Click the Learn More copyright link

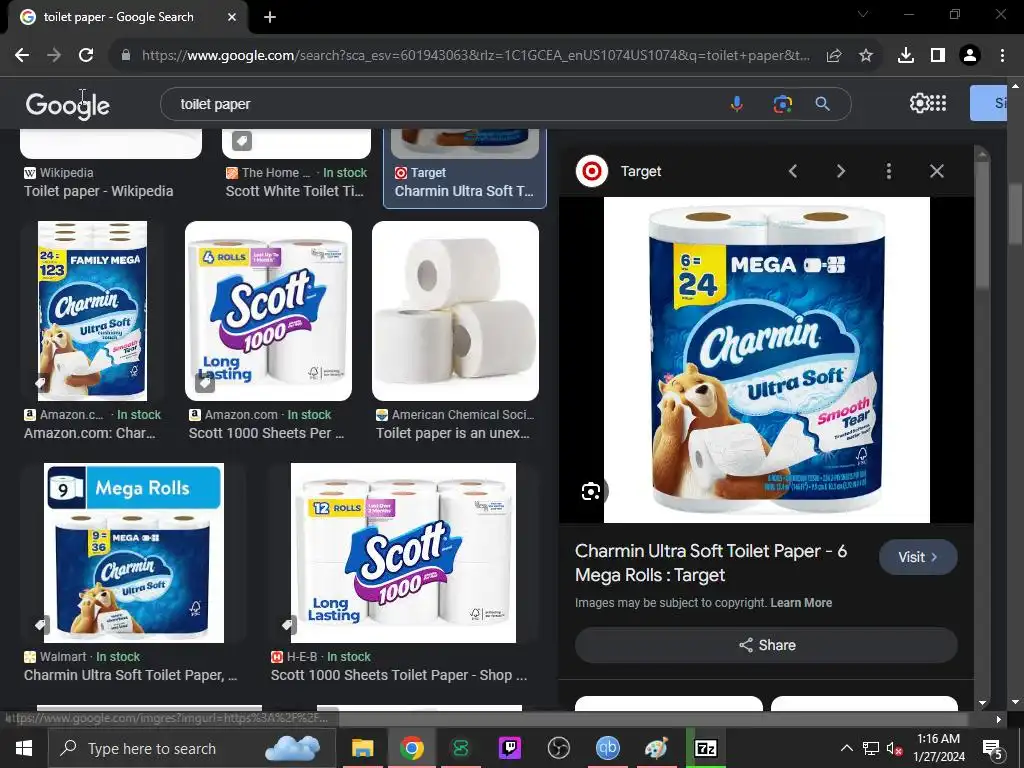point(801,603)
